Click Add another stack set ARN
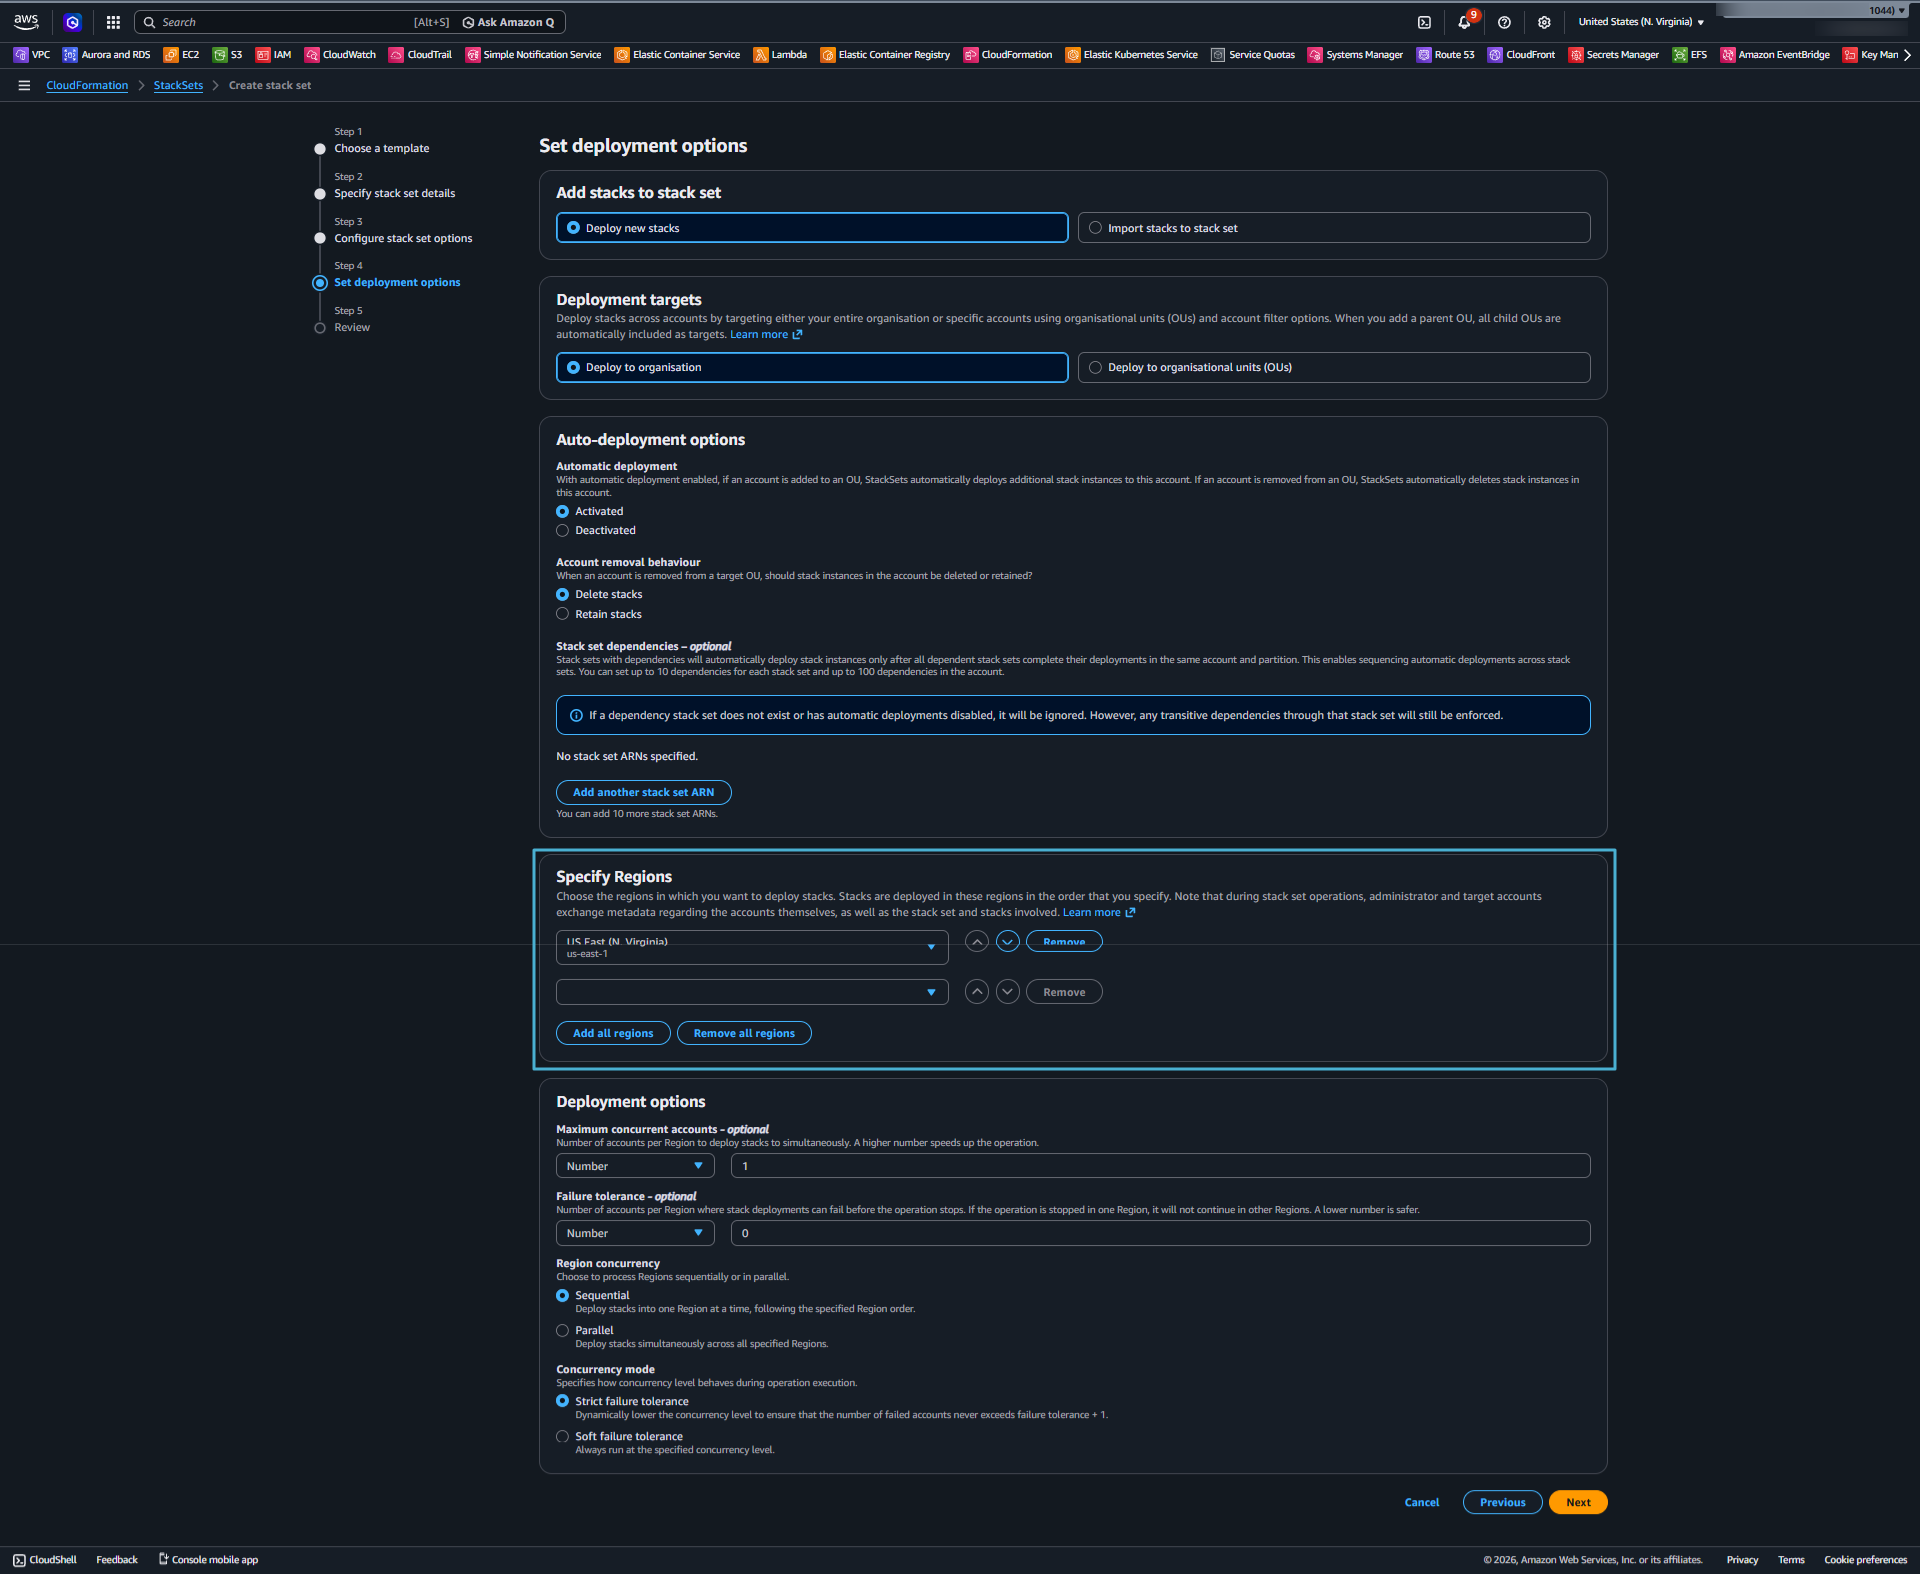Screen dimensions: 1920x1576 click(x=643, y=792)
